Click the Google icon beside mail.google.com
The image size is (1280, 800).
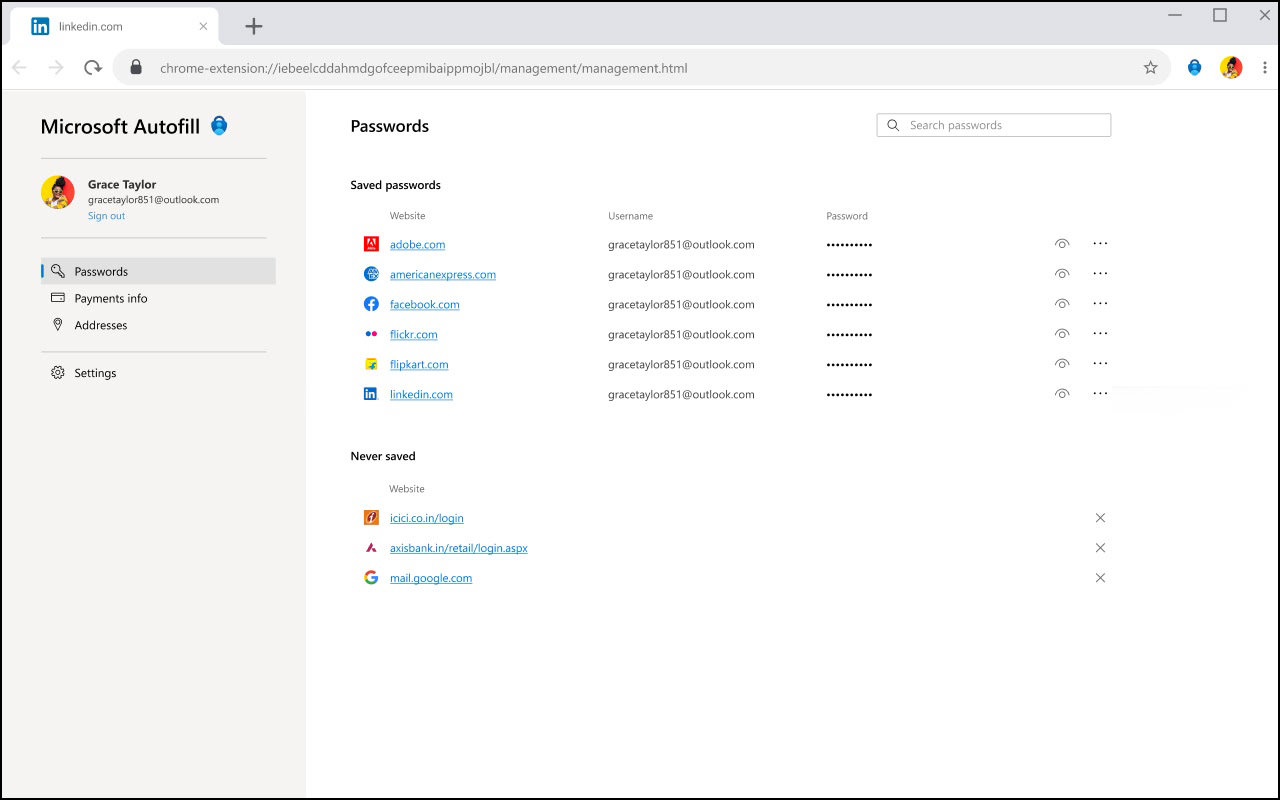coord(370,578)
